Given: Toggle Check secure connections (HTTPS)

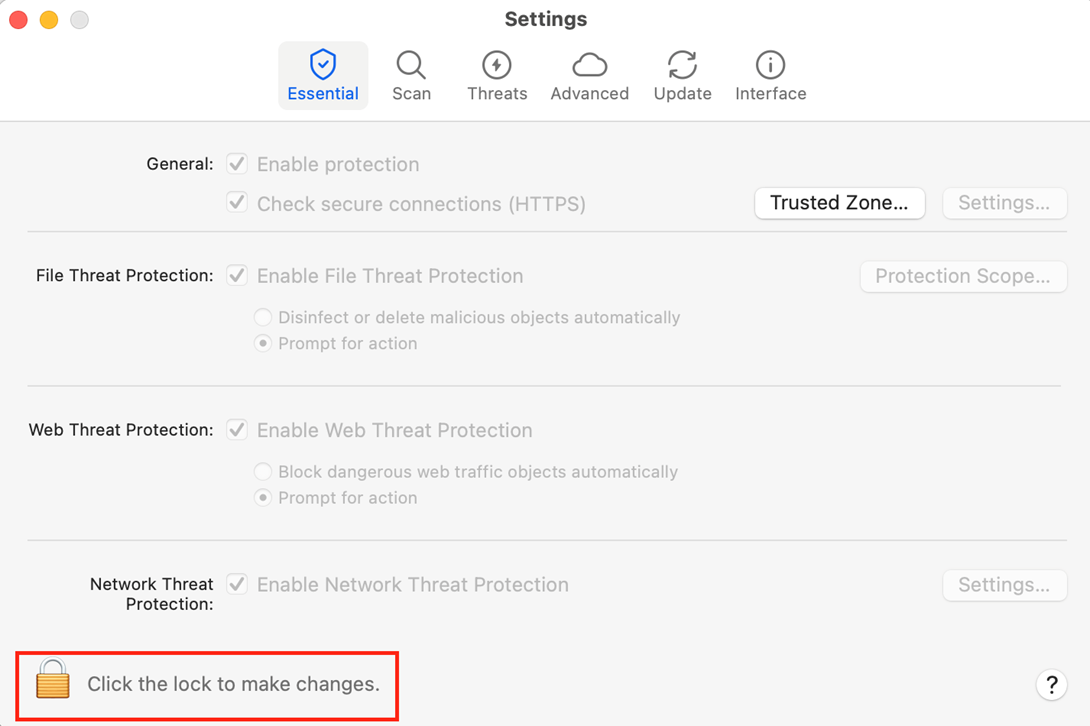Looking at the screenshot, I should click(237, 203).
